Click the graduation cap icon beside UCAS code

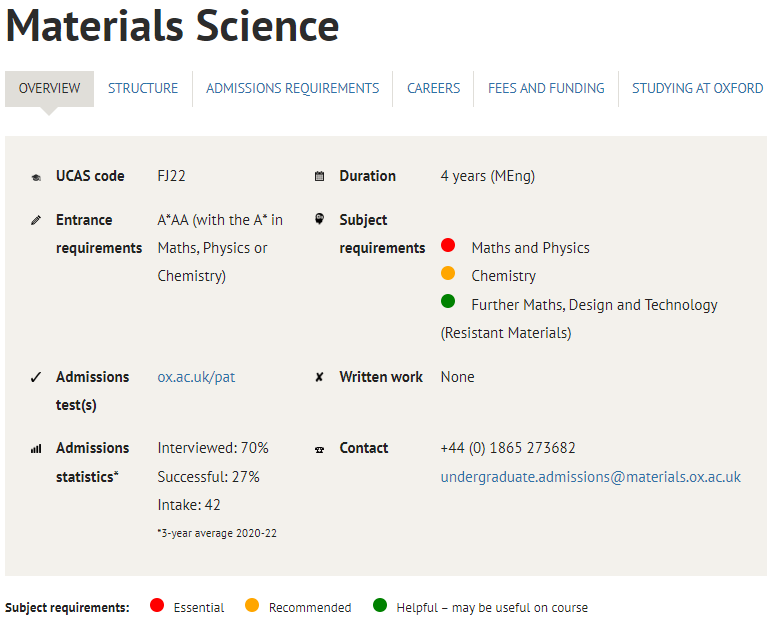[x=36, y=177]
